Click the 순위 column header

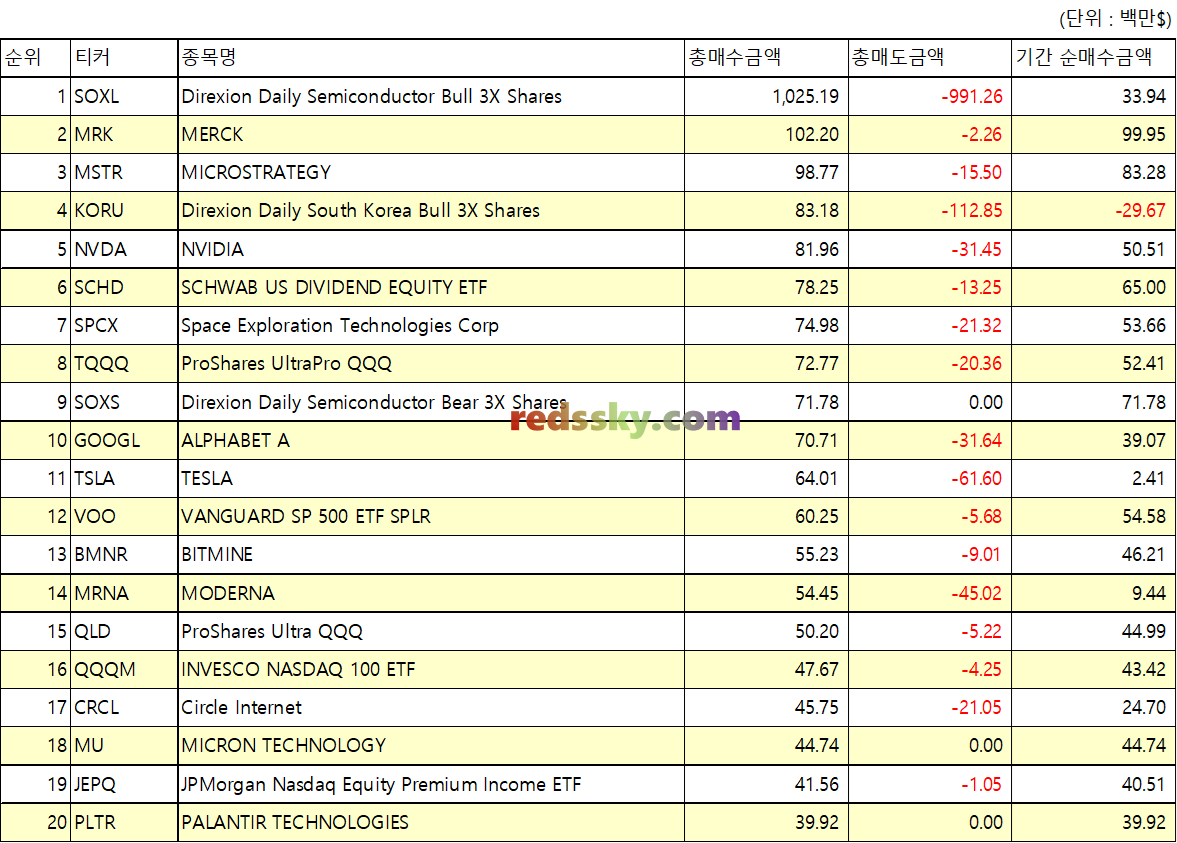(35, 58)
